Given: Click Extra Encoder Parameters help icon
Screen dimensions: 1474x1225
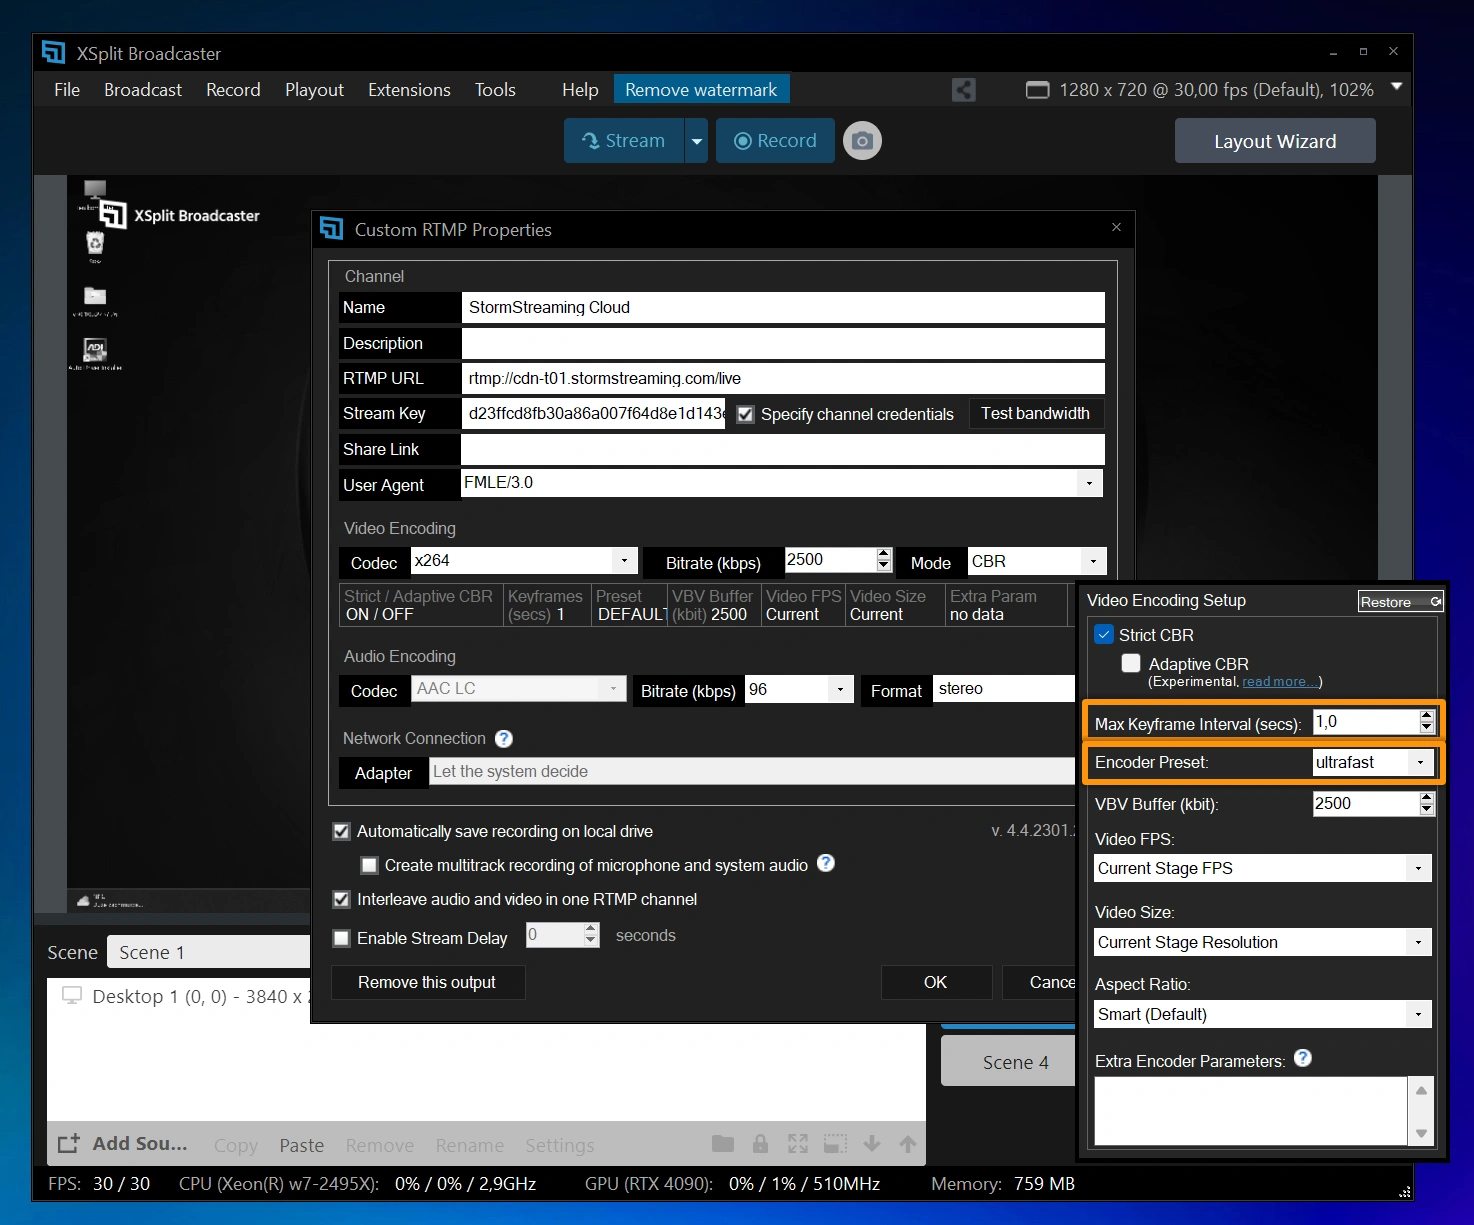Looking at the screenshot, I should (1303, 1058).
